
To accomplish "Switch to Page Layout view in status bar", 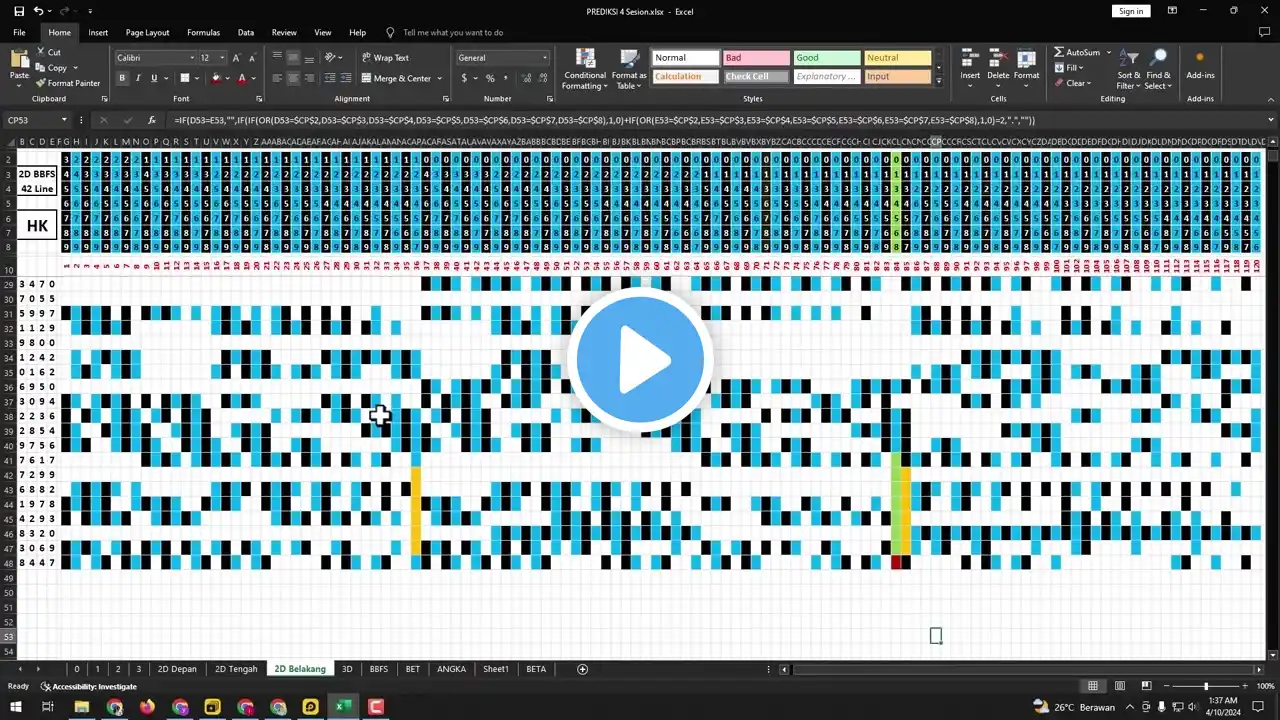I will [1120, 686].
